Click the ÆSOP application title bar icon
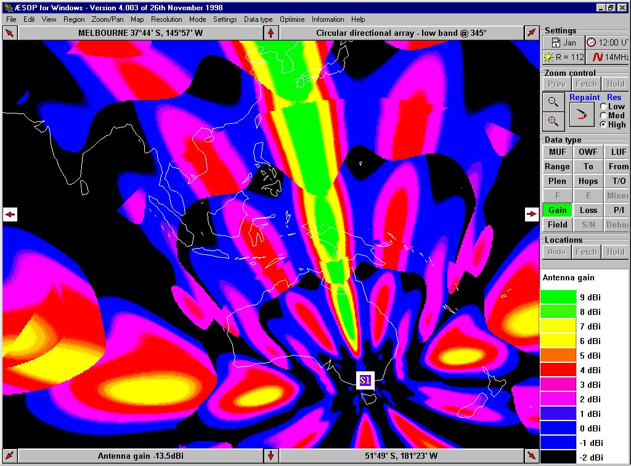 click(8, 8)
